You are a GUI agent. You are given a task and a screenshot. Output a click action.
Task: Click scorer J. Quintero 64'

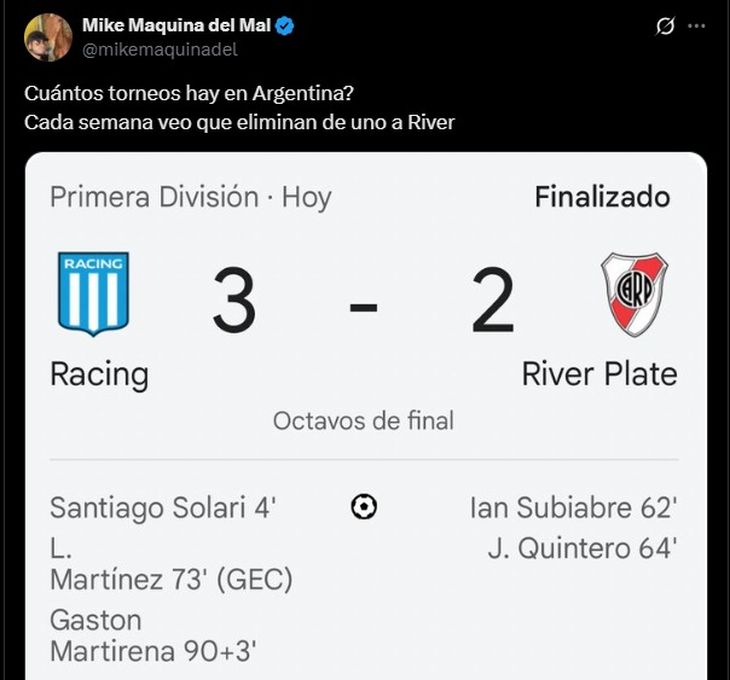point(582,548)
